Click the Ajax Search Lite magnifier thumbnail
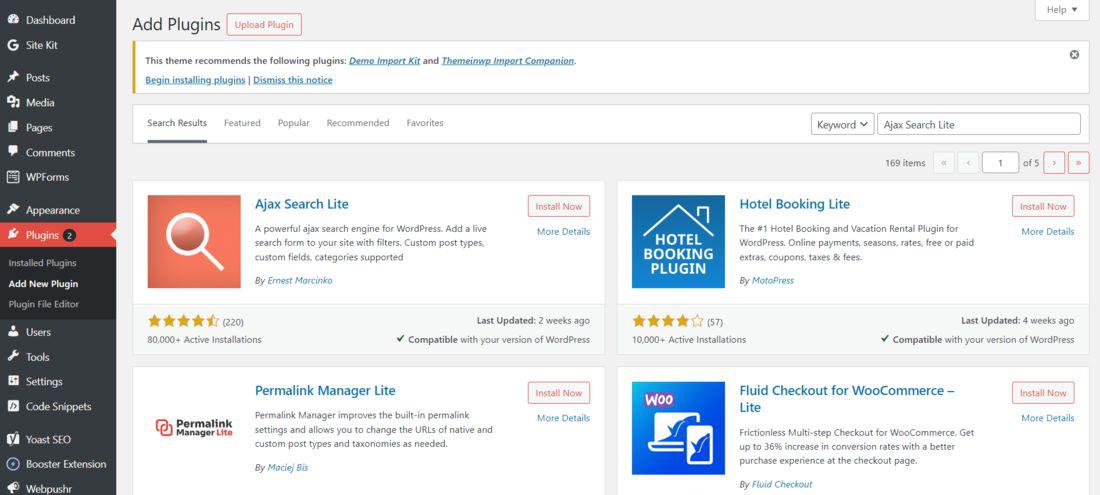This screenshot has width=1100, height=495. [x=193, y=241]
